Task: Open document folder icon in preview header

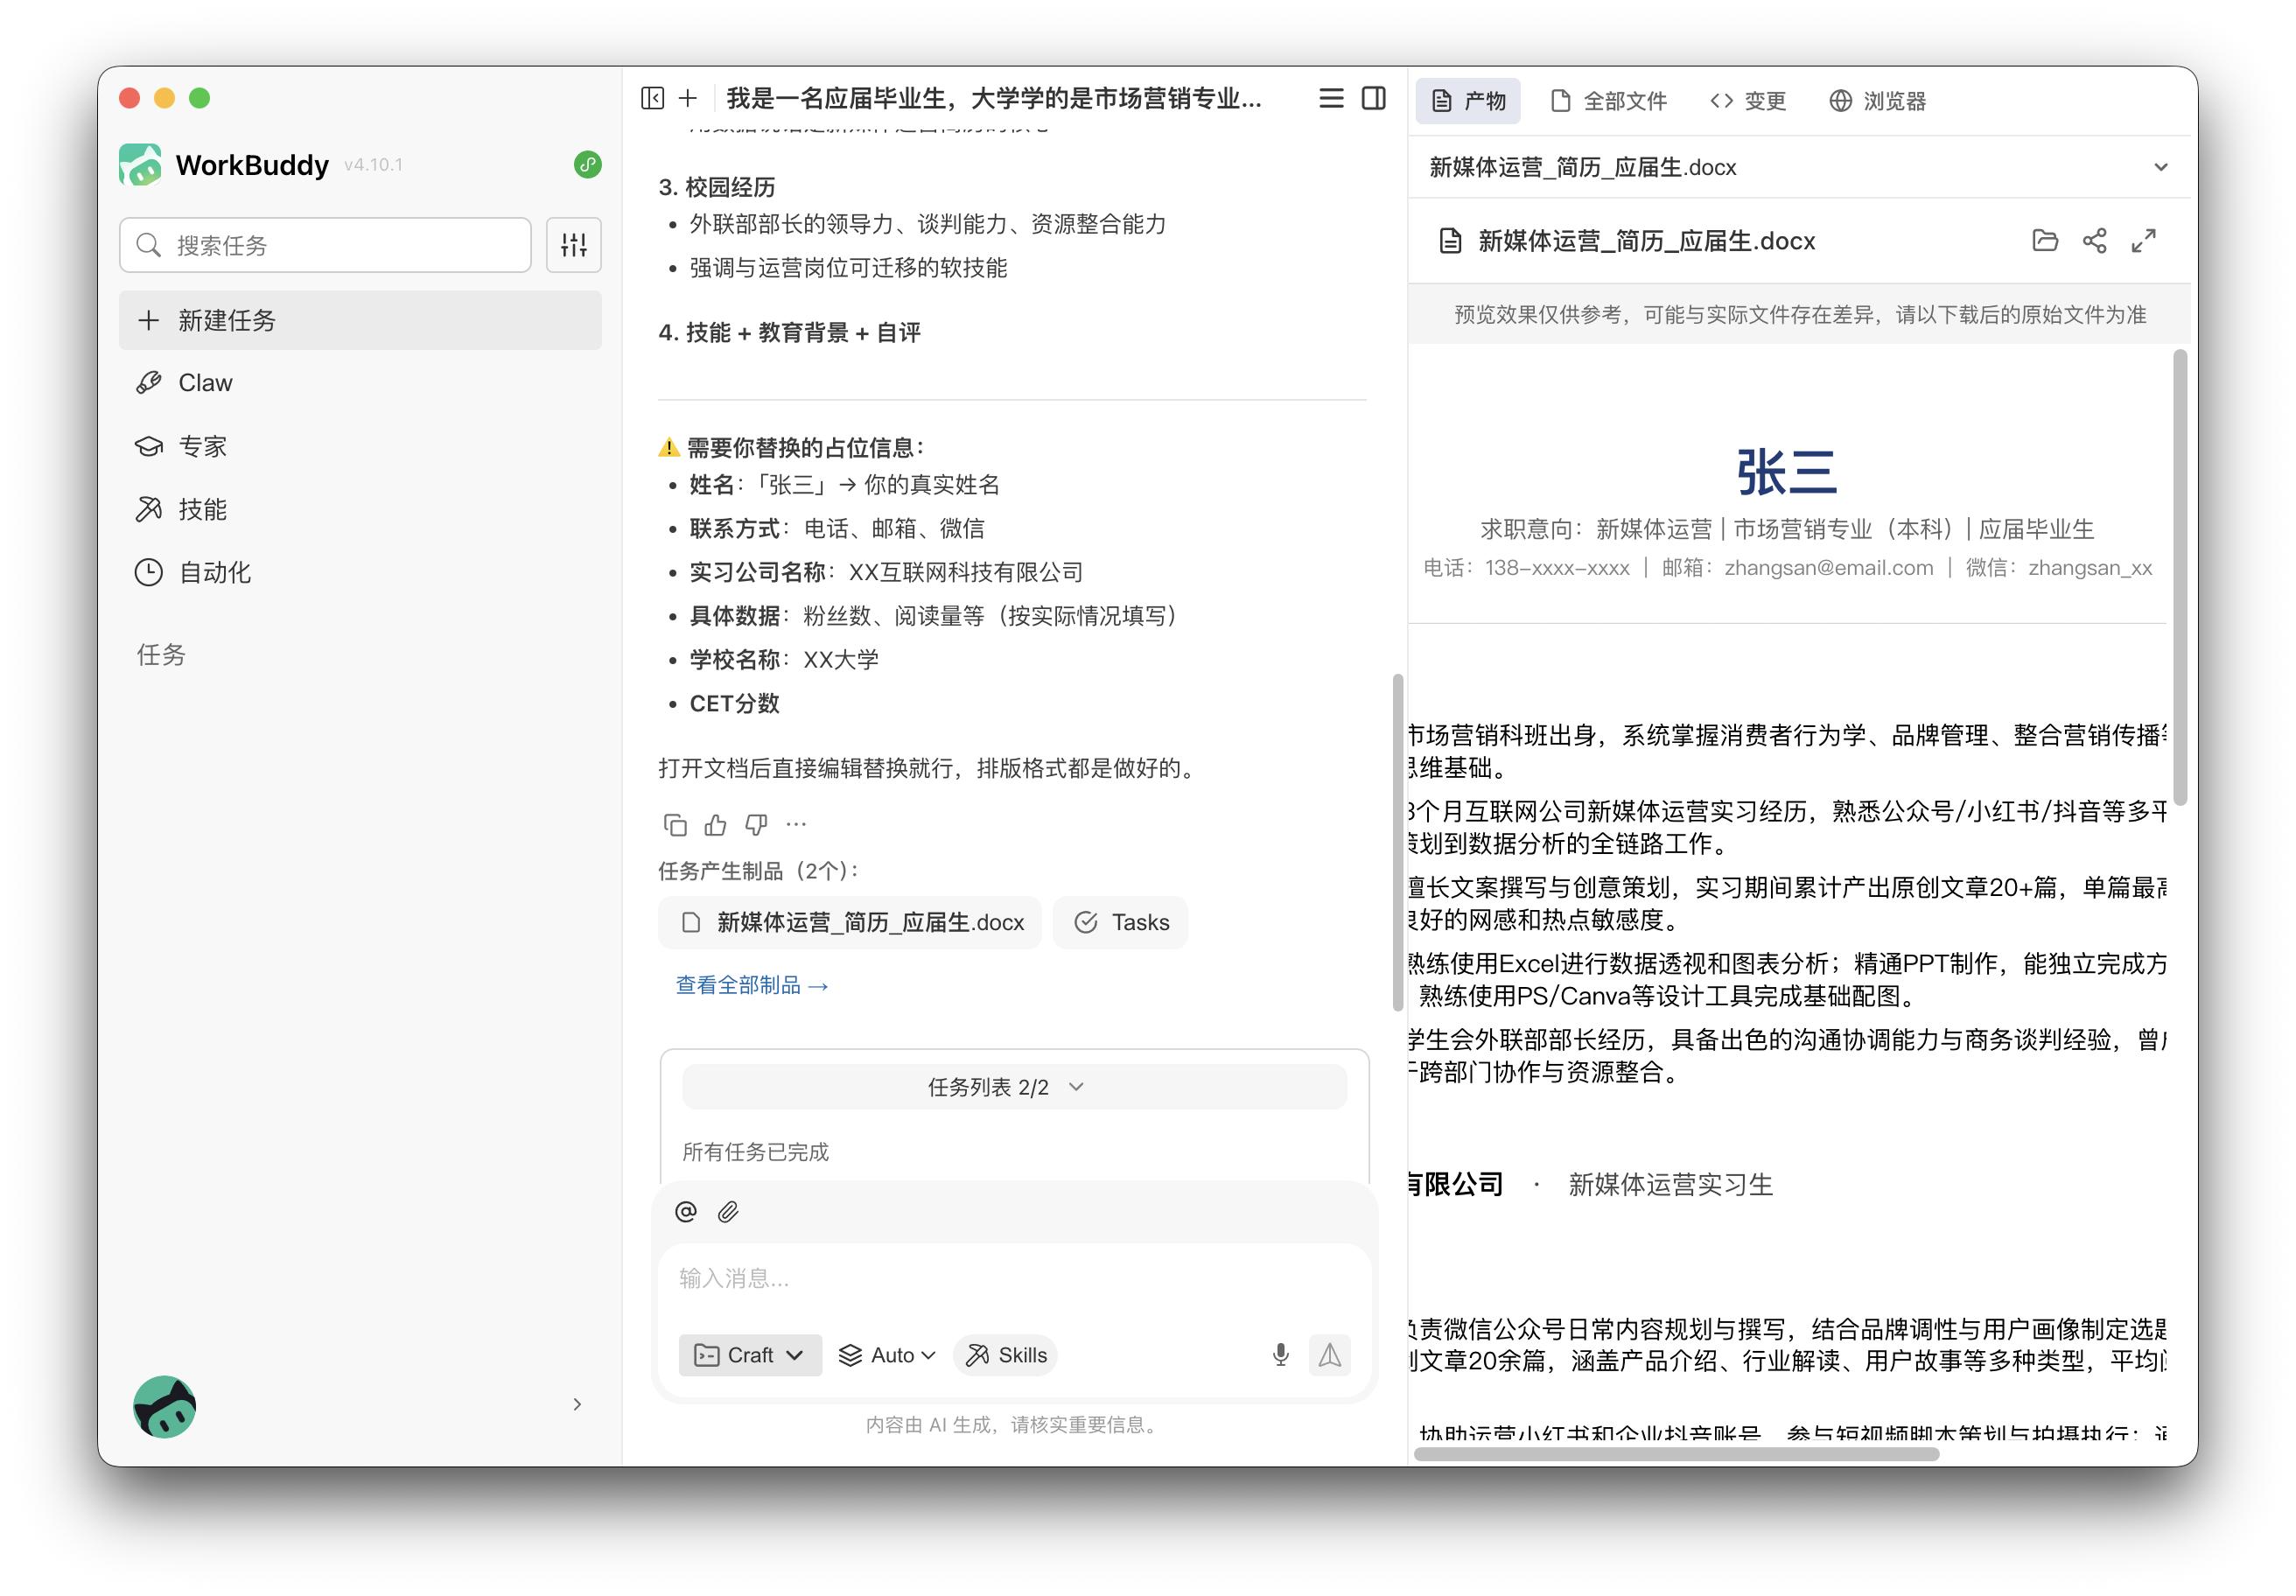Action: (x=2045, y=241)
